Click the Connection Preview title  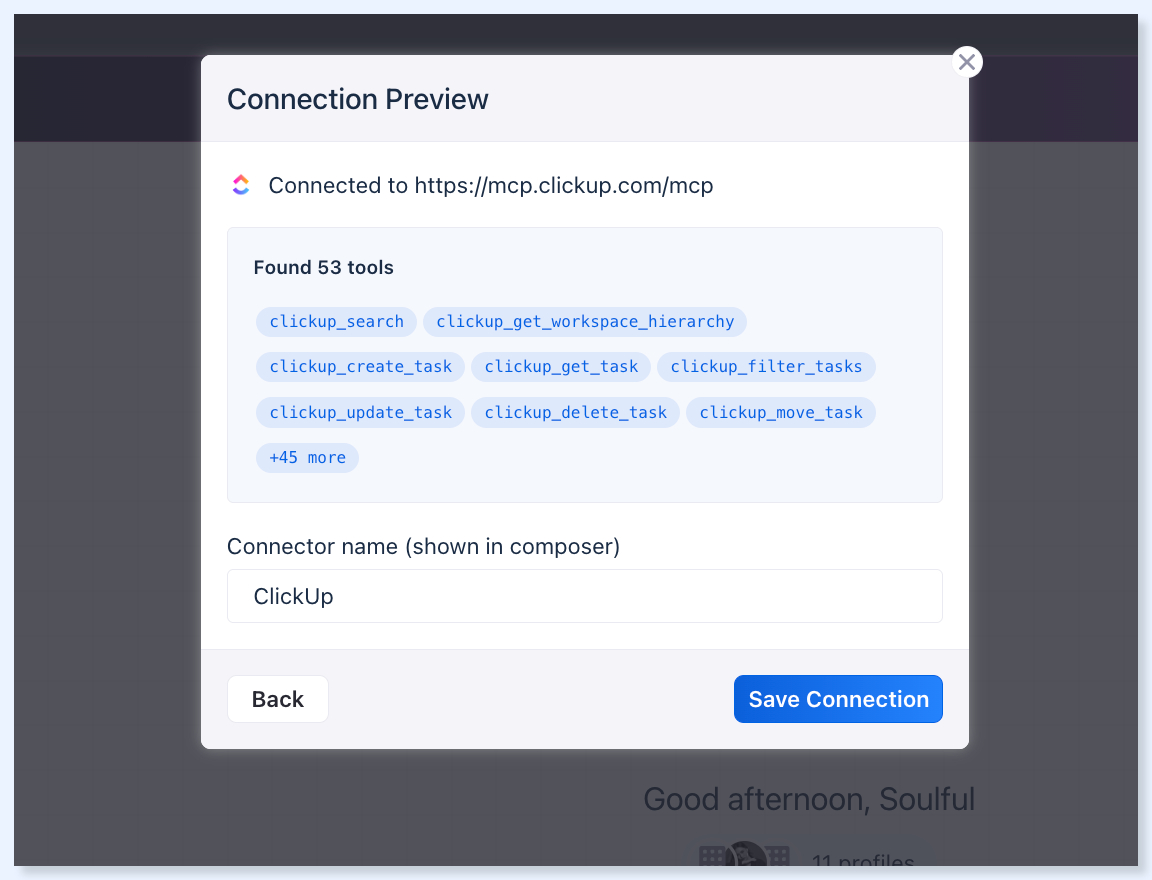point(358,99)
